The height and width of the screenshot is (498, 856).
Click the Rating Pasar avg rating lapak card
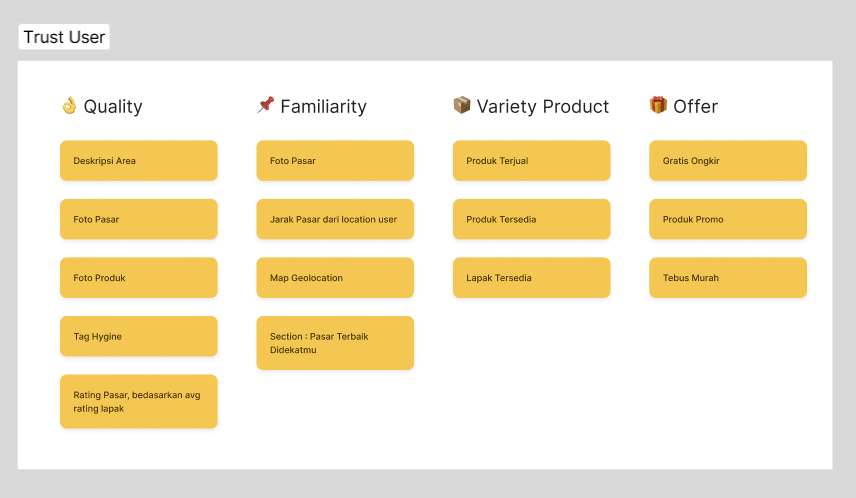[139, 401]
